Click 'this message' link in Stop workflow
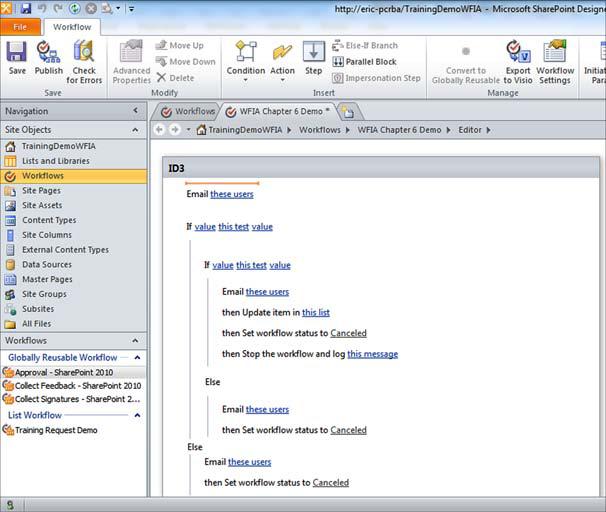606x512 pixels. pyautogui.click(x=373, y=354)
